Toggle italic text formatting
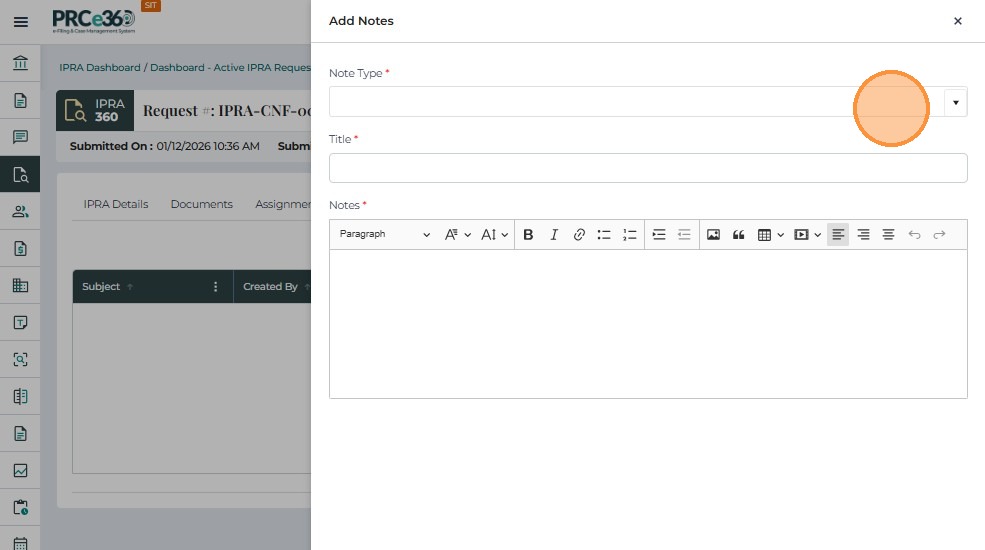 point(553,234)
